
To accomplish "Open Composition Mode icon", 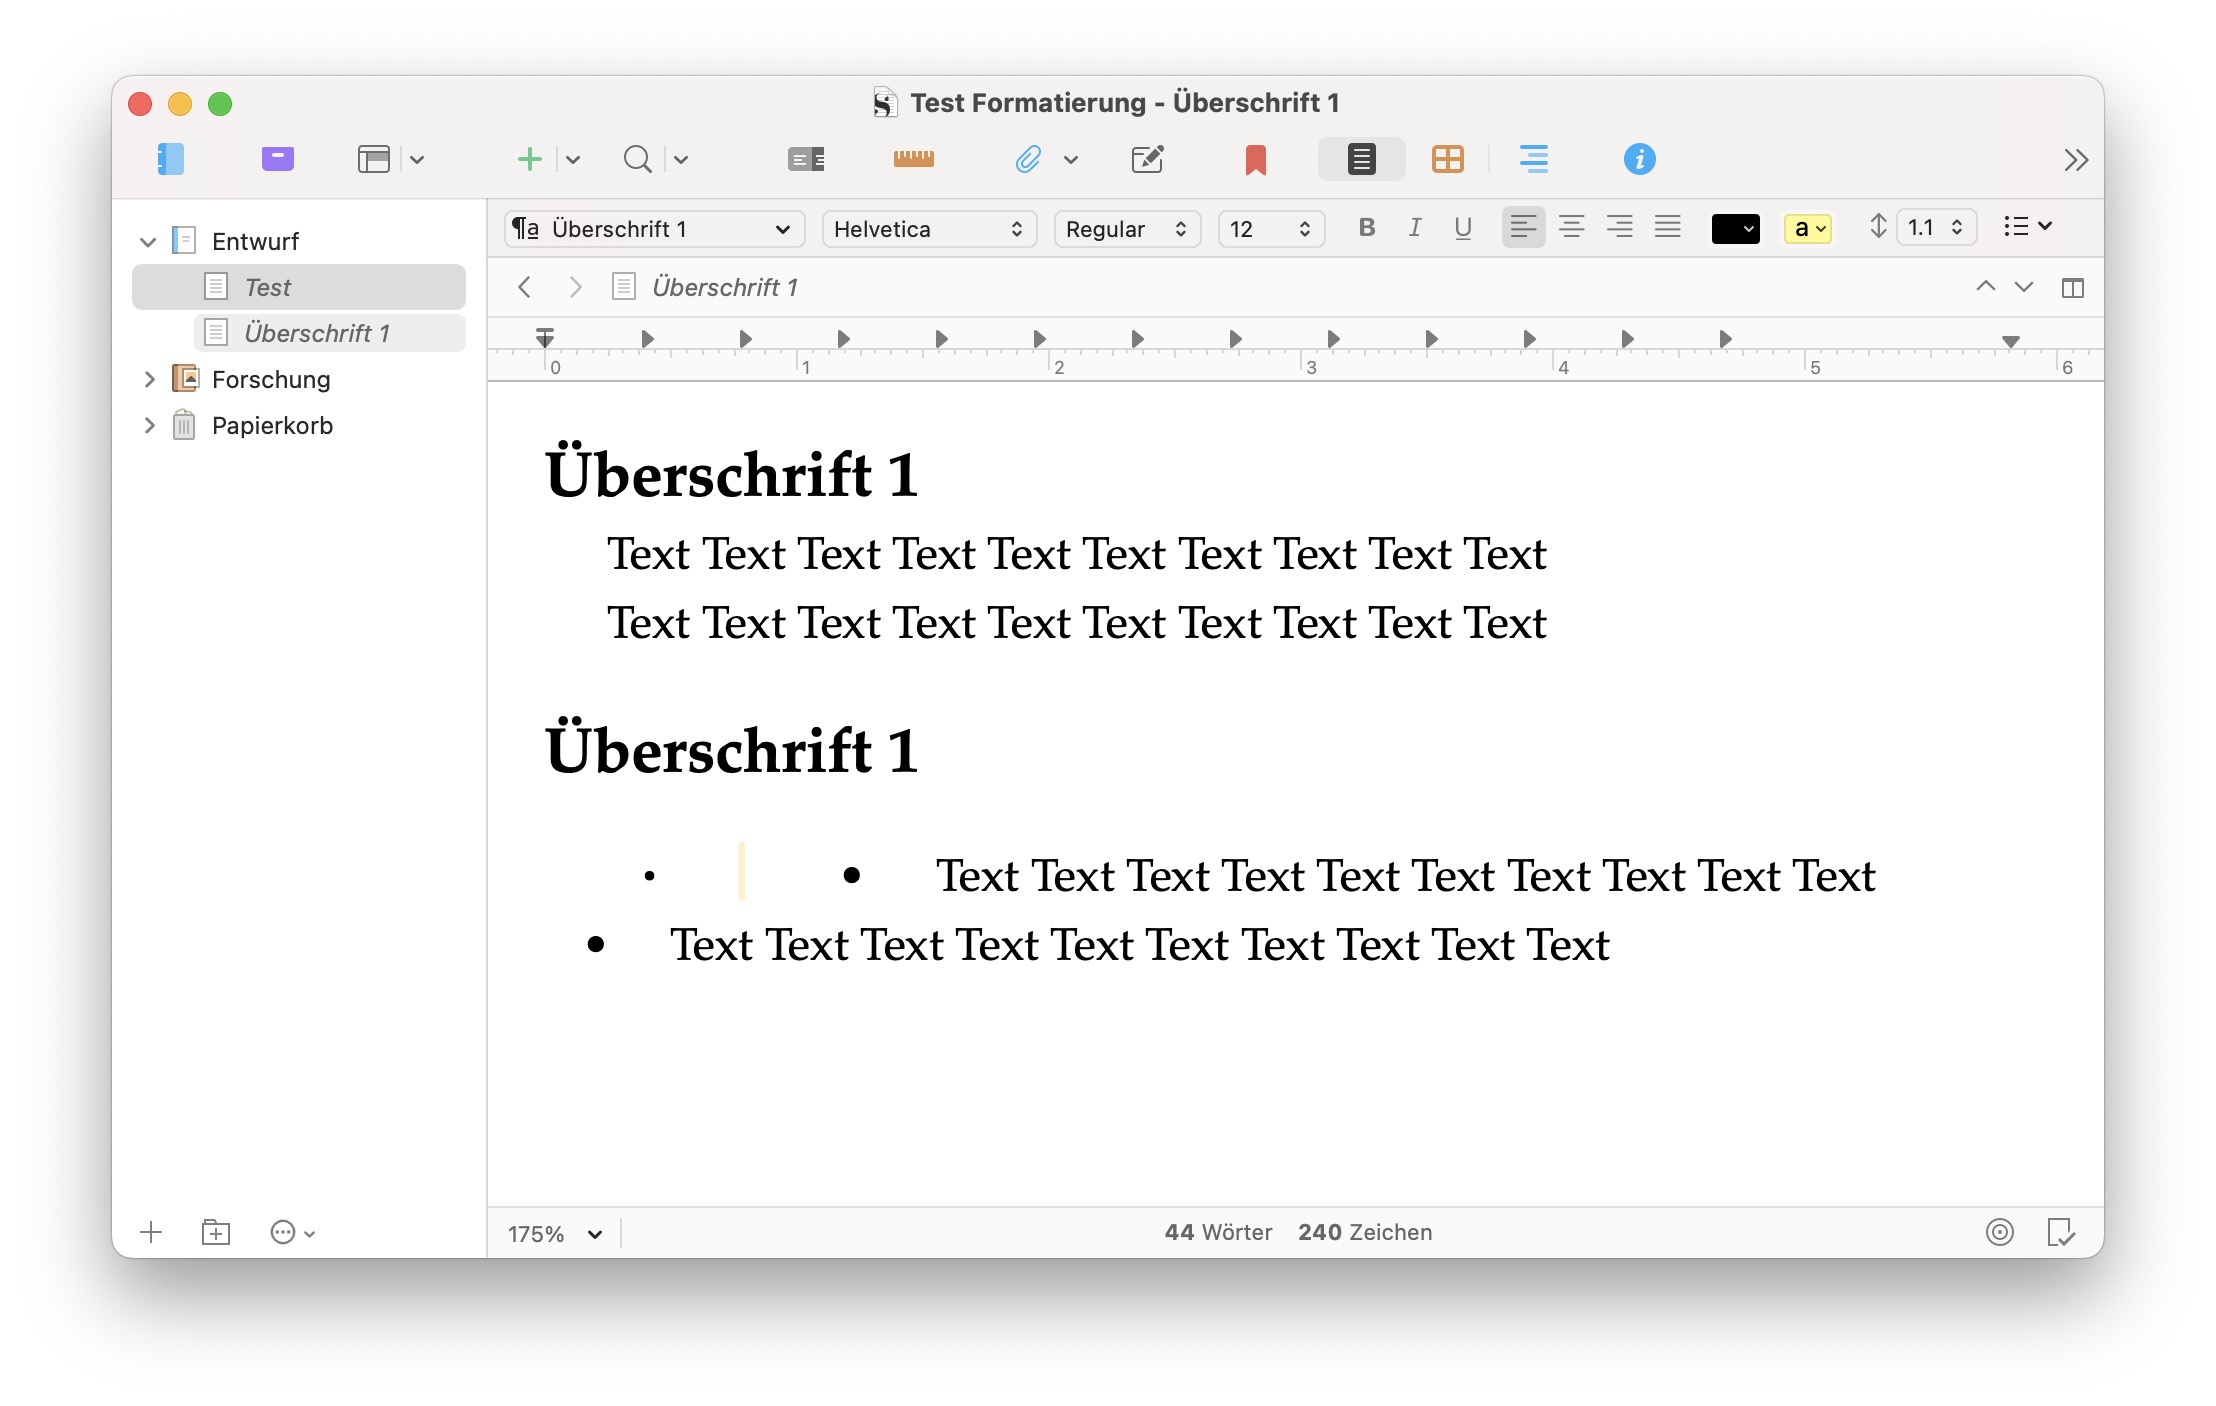I will (x=1148, y=159).
